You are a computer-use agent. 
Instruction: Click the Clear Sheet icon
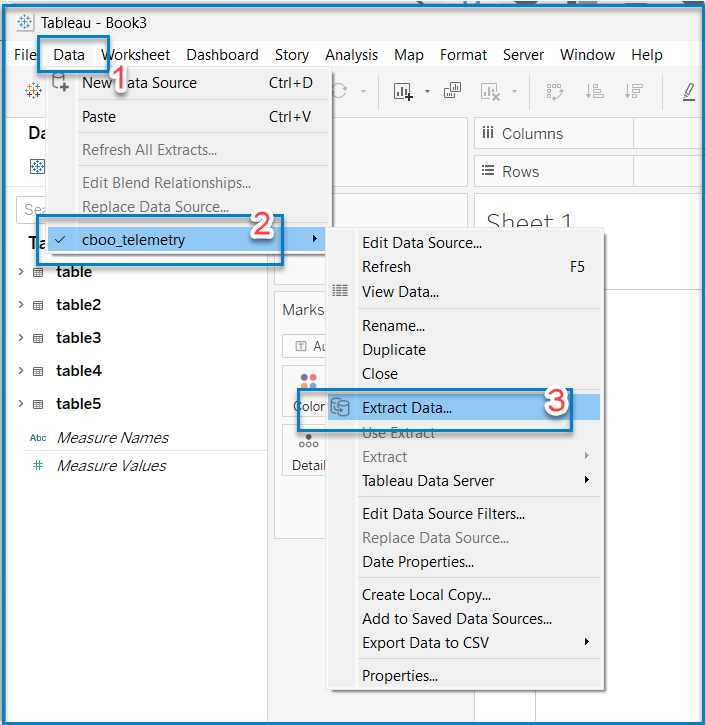click(490, 91)
